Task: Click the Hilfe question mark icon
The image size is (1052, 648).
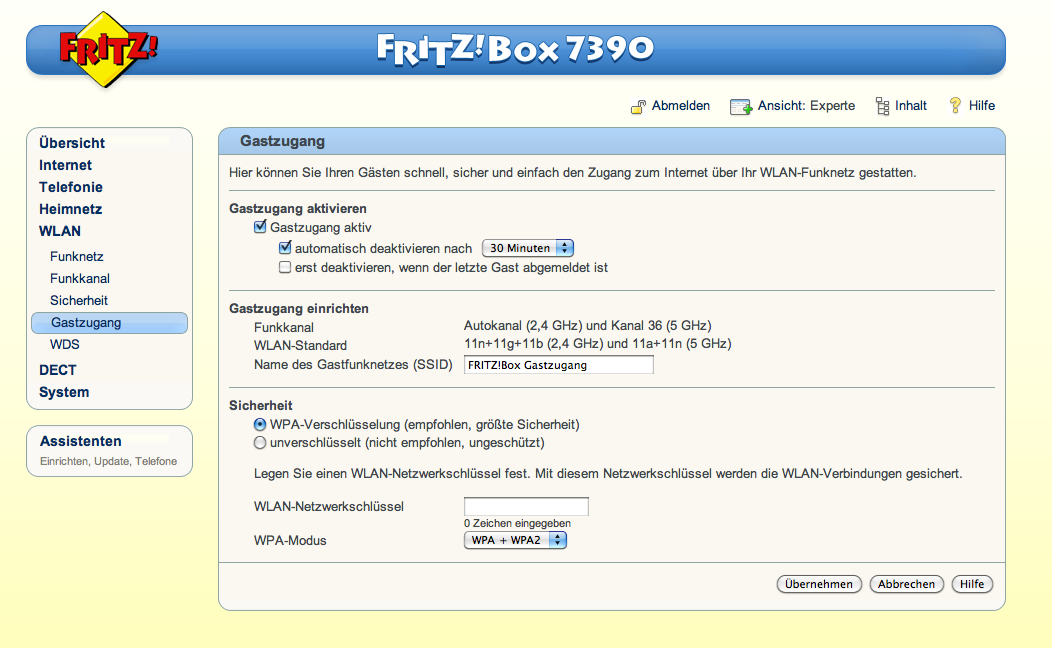Action: pos(955,105)
